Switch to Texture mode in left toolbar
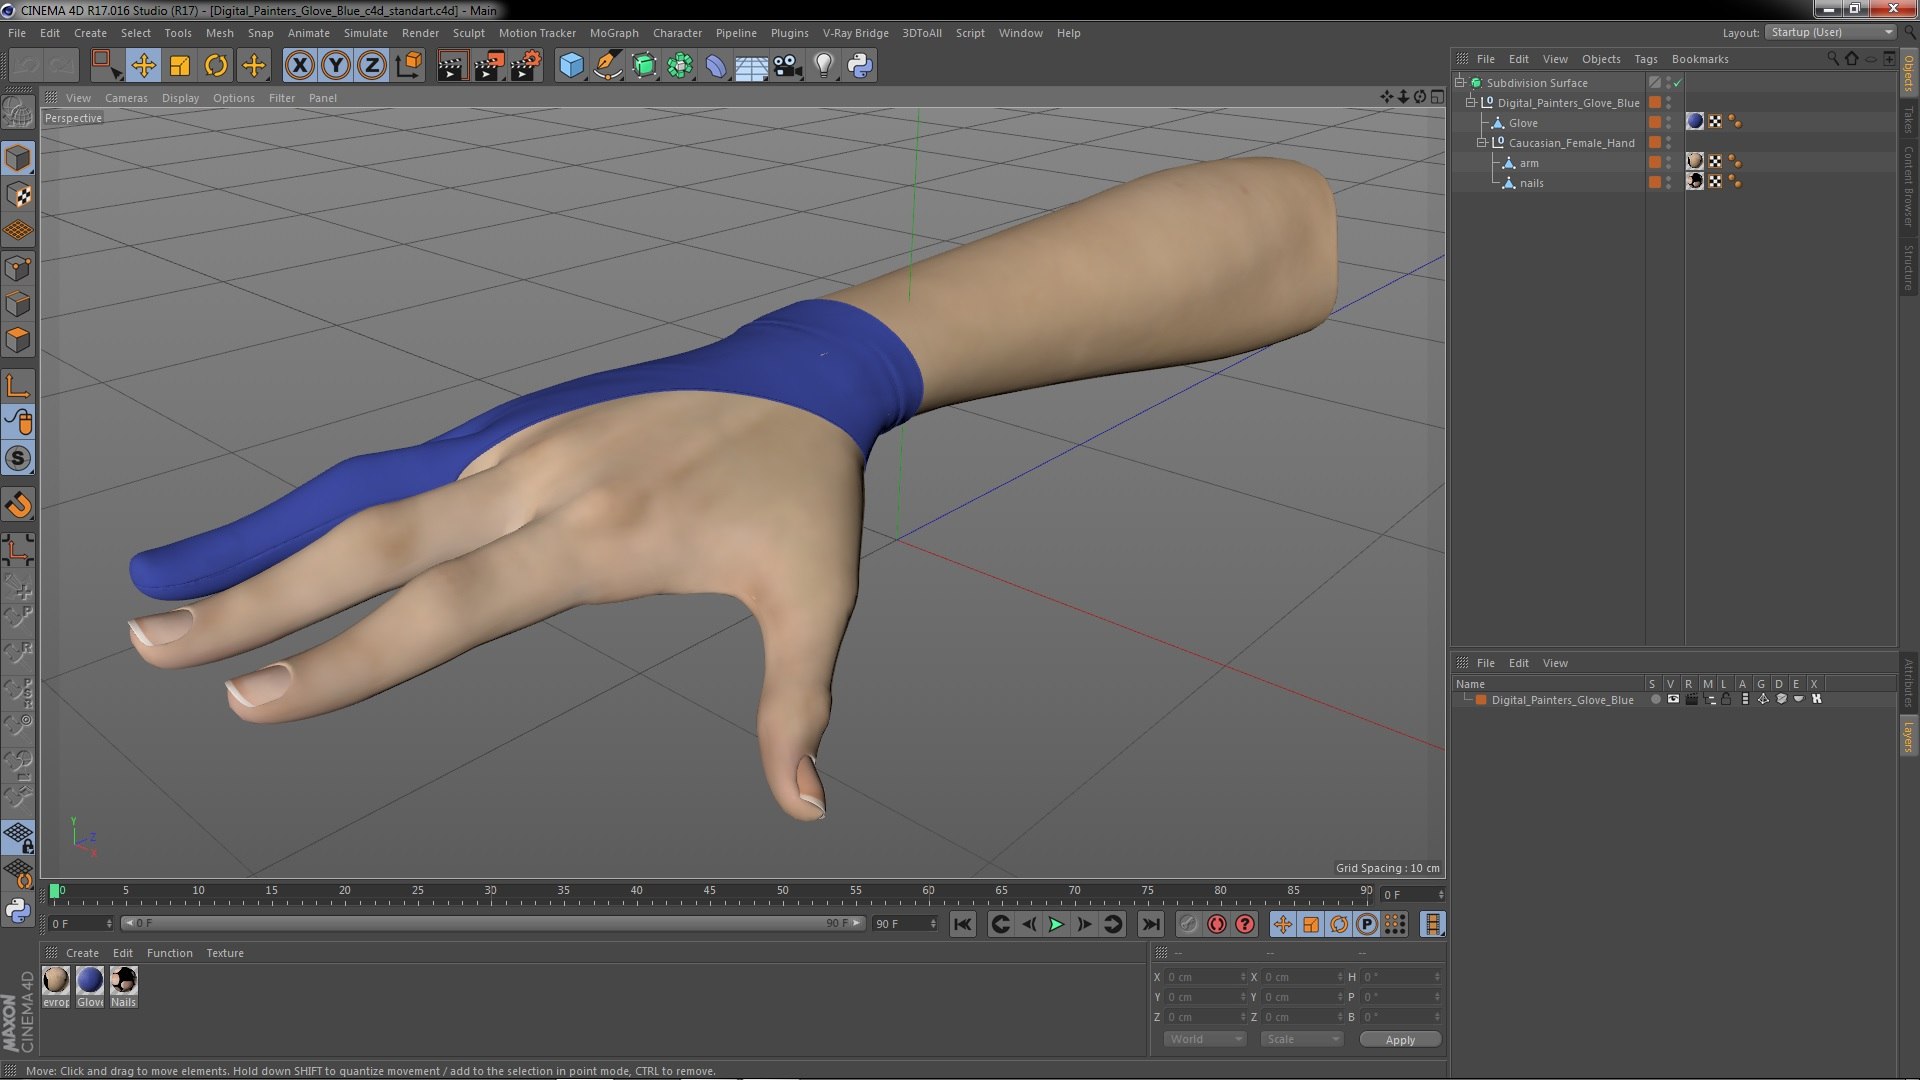This screenshot has width=1920, height=1080. (18, 195)
